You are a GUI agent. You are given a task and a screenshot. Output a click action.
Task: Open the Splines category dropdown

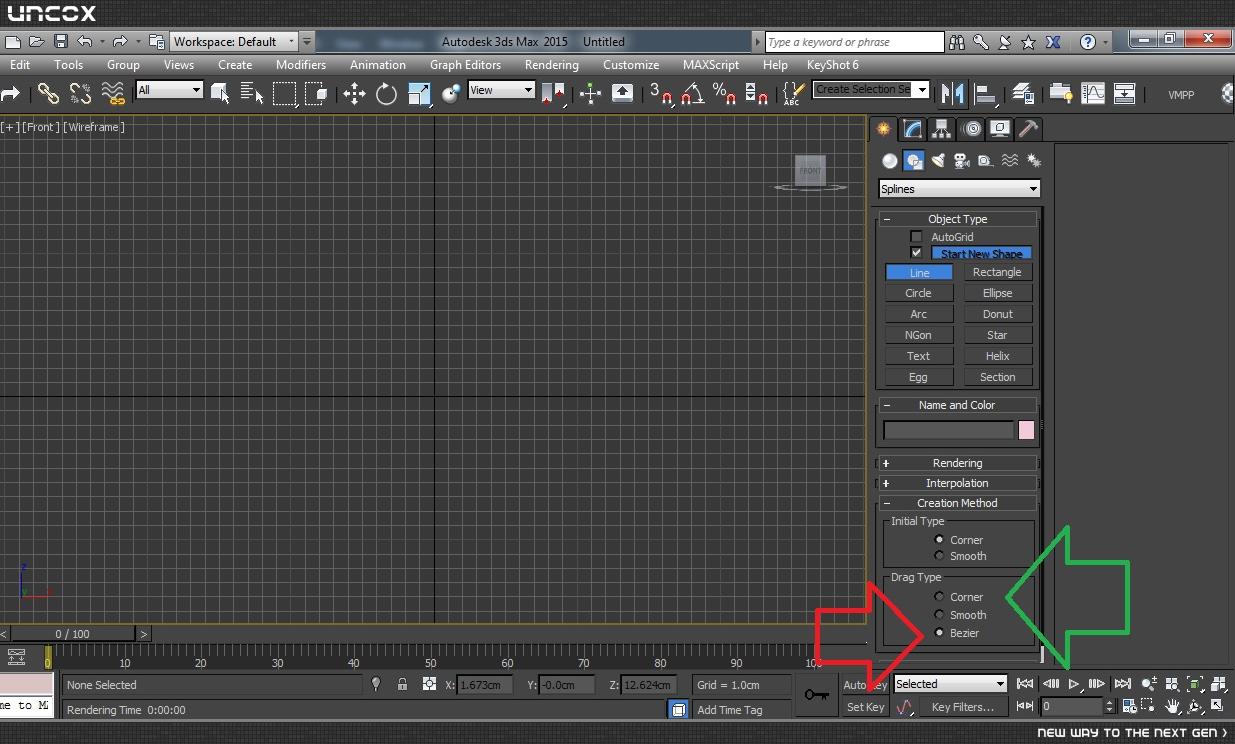tap(959, 189)
